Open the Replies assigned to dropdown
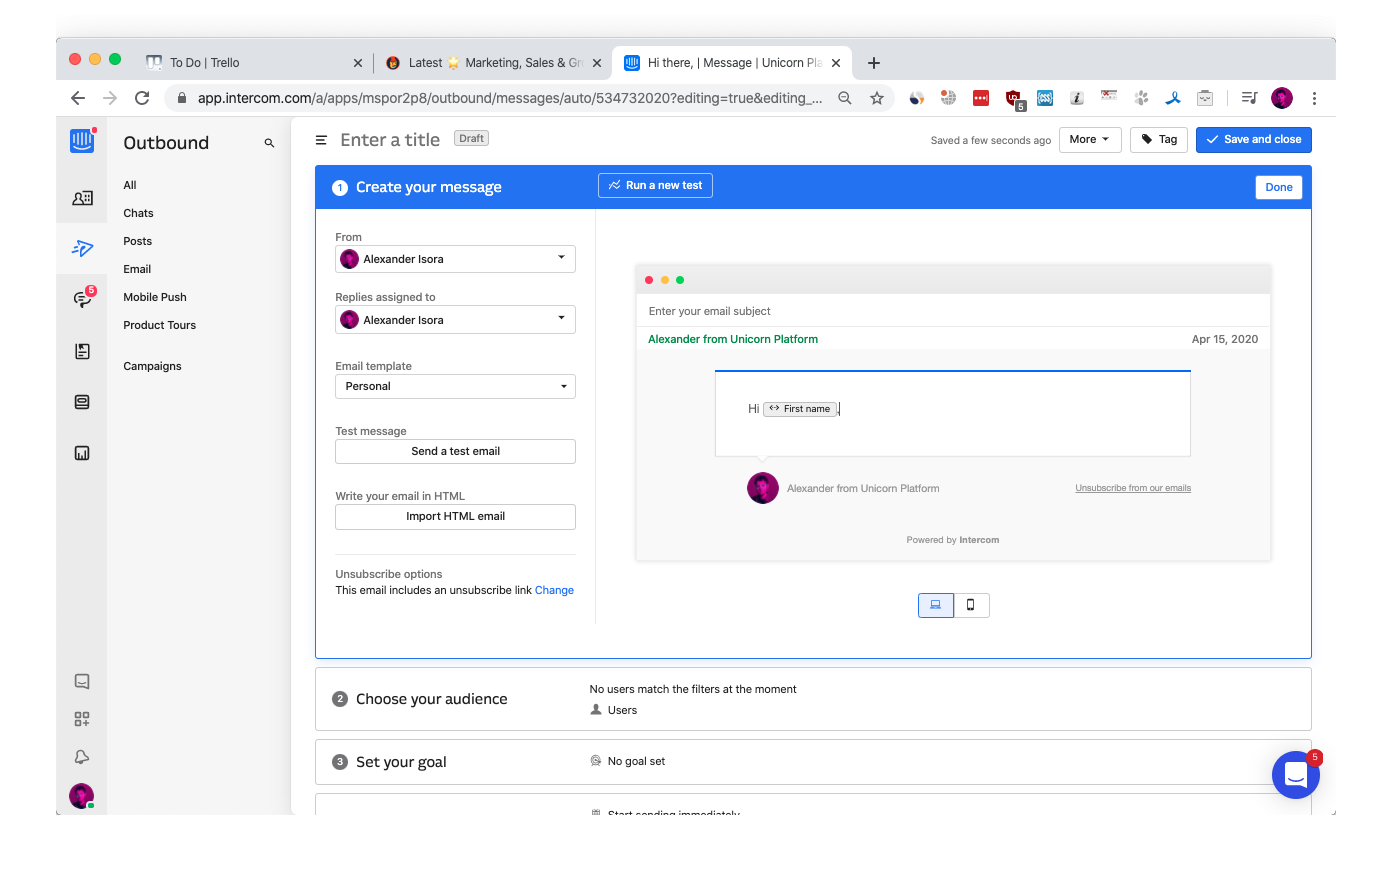This screenshot has height=889, width=1392. (x=455, y=320)
